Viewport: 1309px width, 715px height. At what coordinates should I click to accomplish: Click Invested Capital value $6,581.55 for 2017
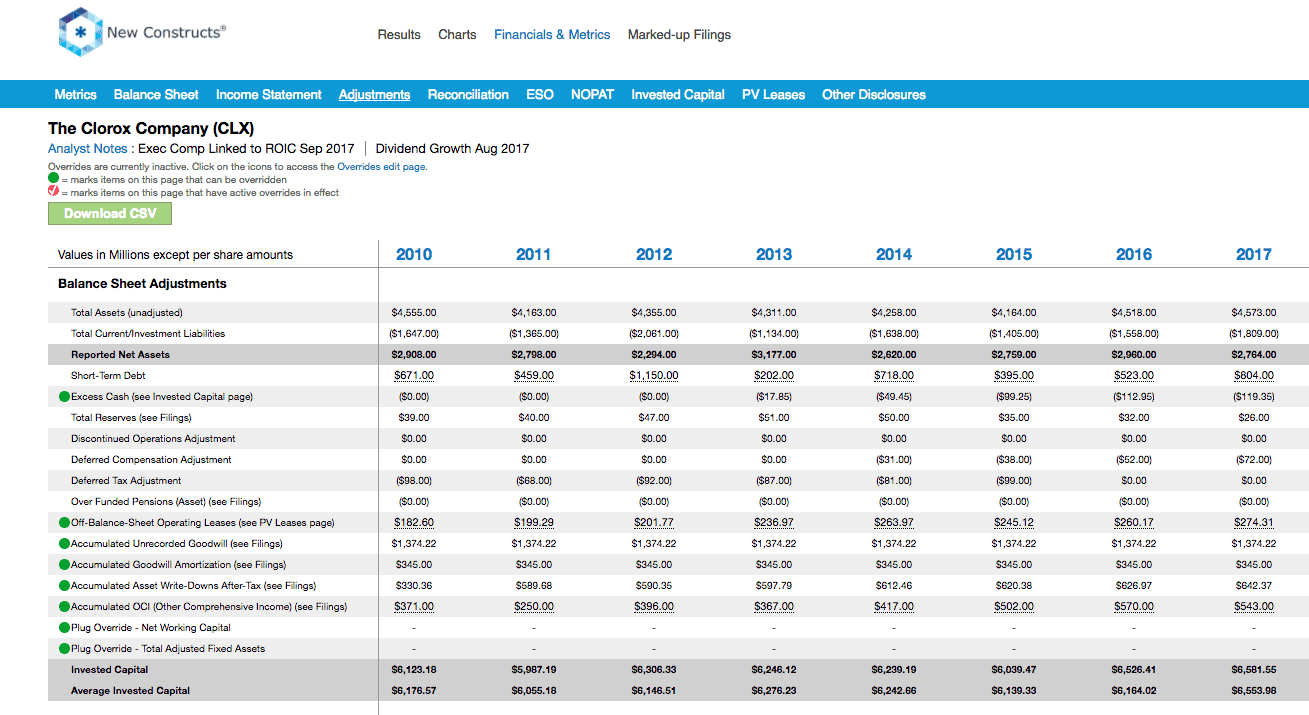[x=1254, y=670]
